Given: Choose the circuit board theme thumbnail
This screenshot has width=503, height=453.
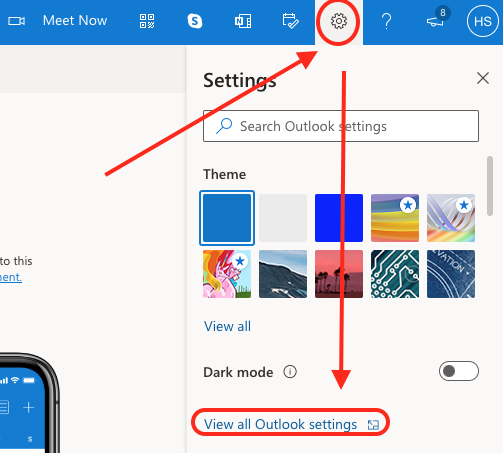Looking at the screenshot, I should pyautogui.click(x=395, y=274).
